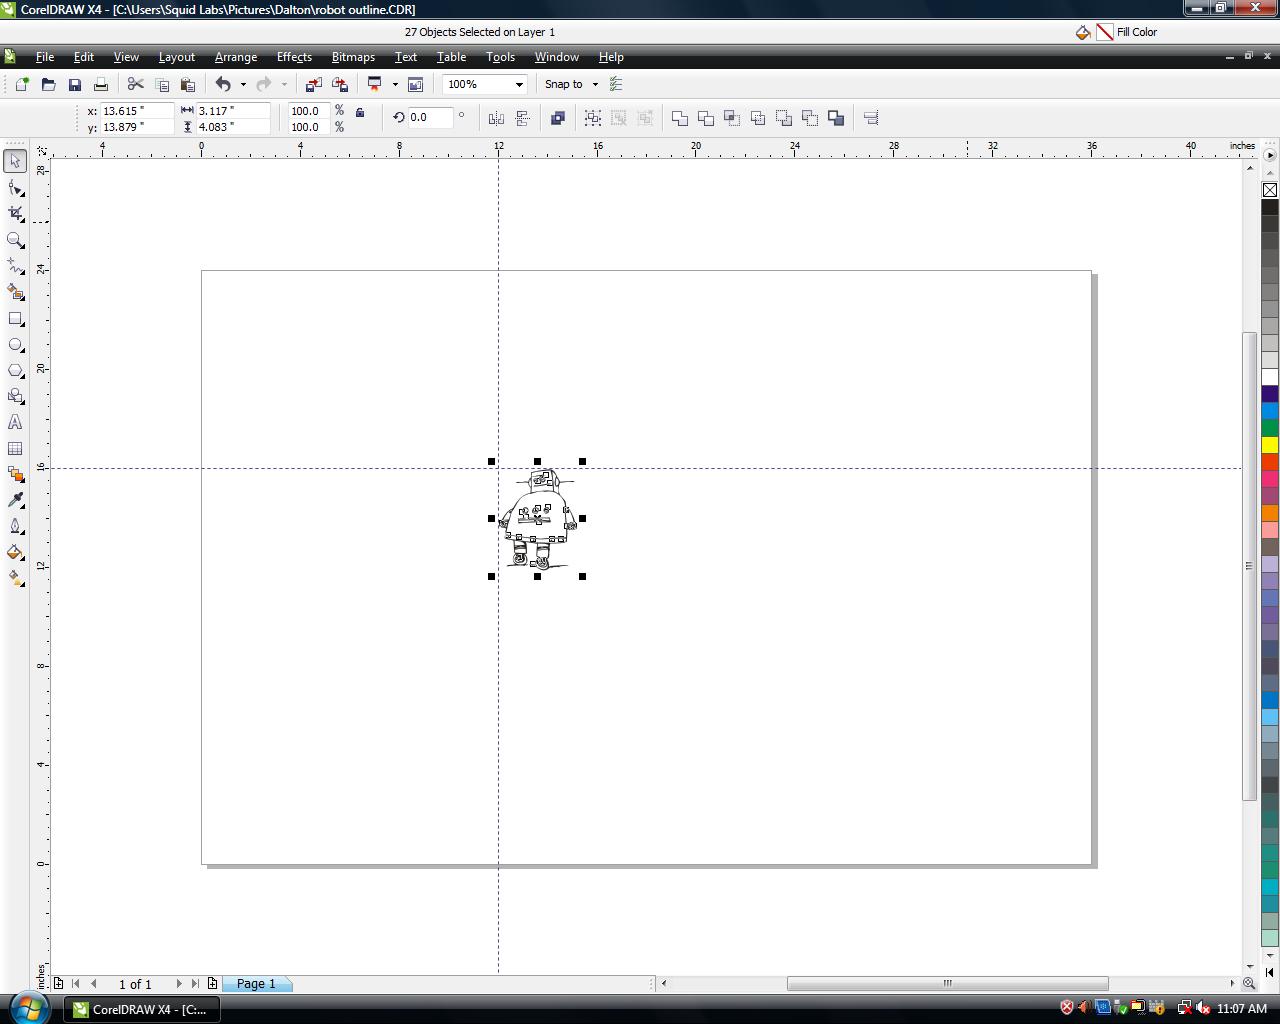The width and height of the screenshot is (1280, 1024).
Task: Open the Windows Start menu
Action: (30, 1007)
